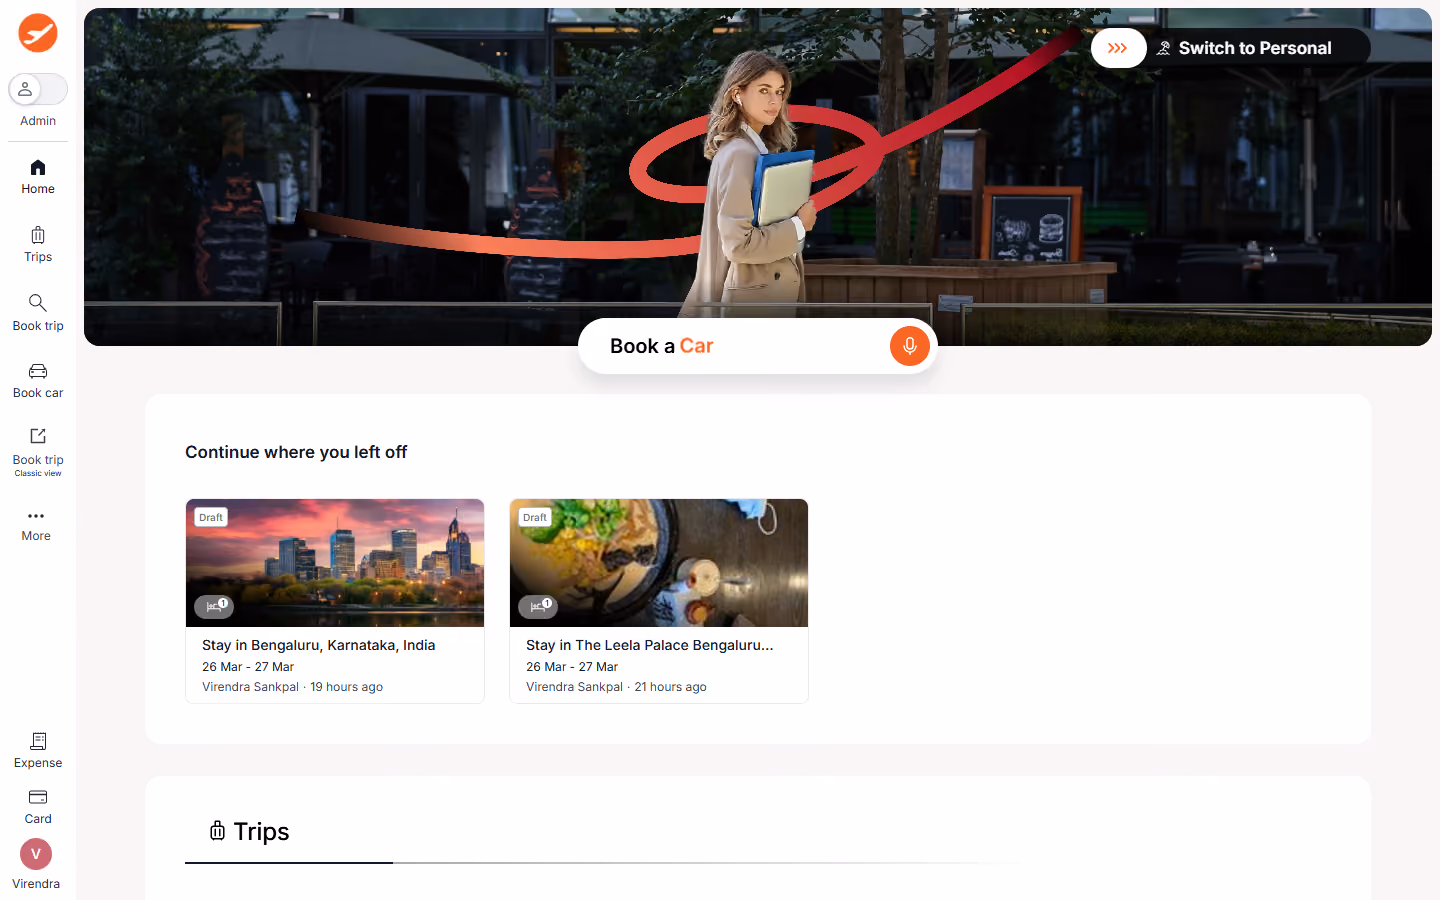The width and height of the screenshot is (1440, 900).
Task: Open Book trip search icon
Action: click(x=38, y=302)
